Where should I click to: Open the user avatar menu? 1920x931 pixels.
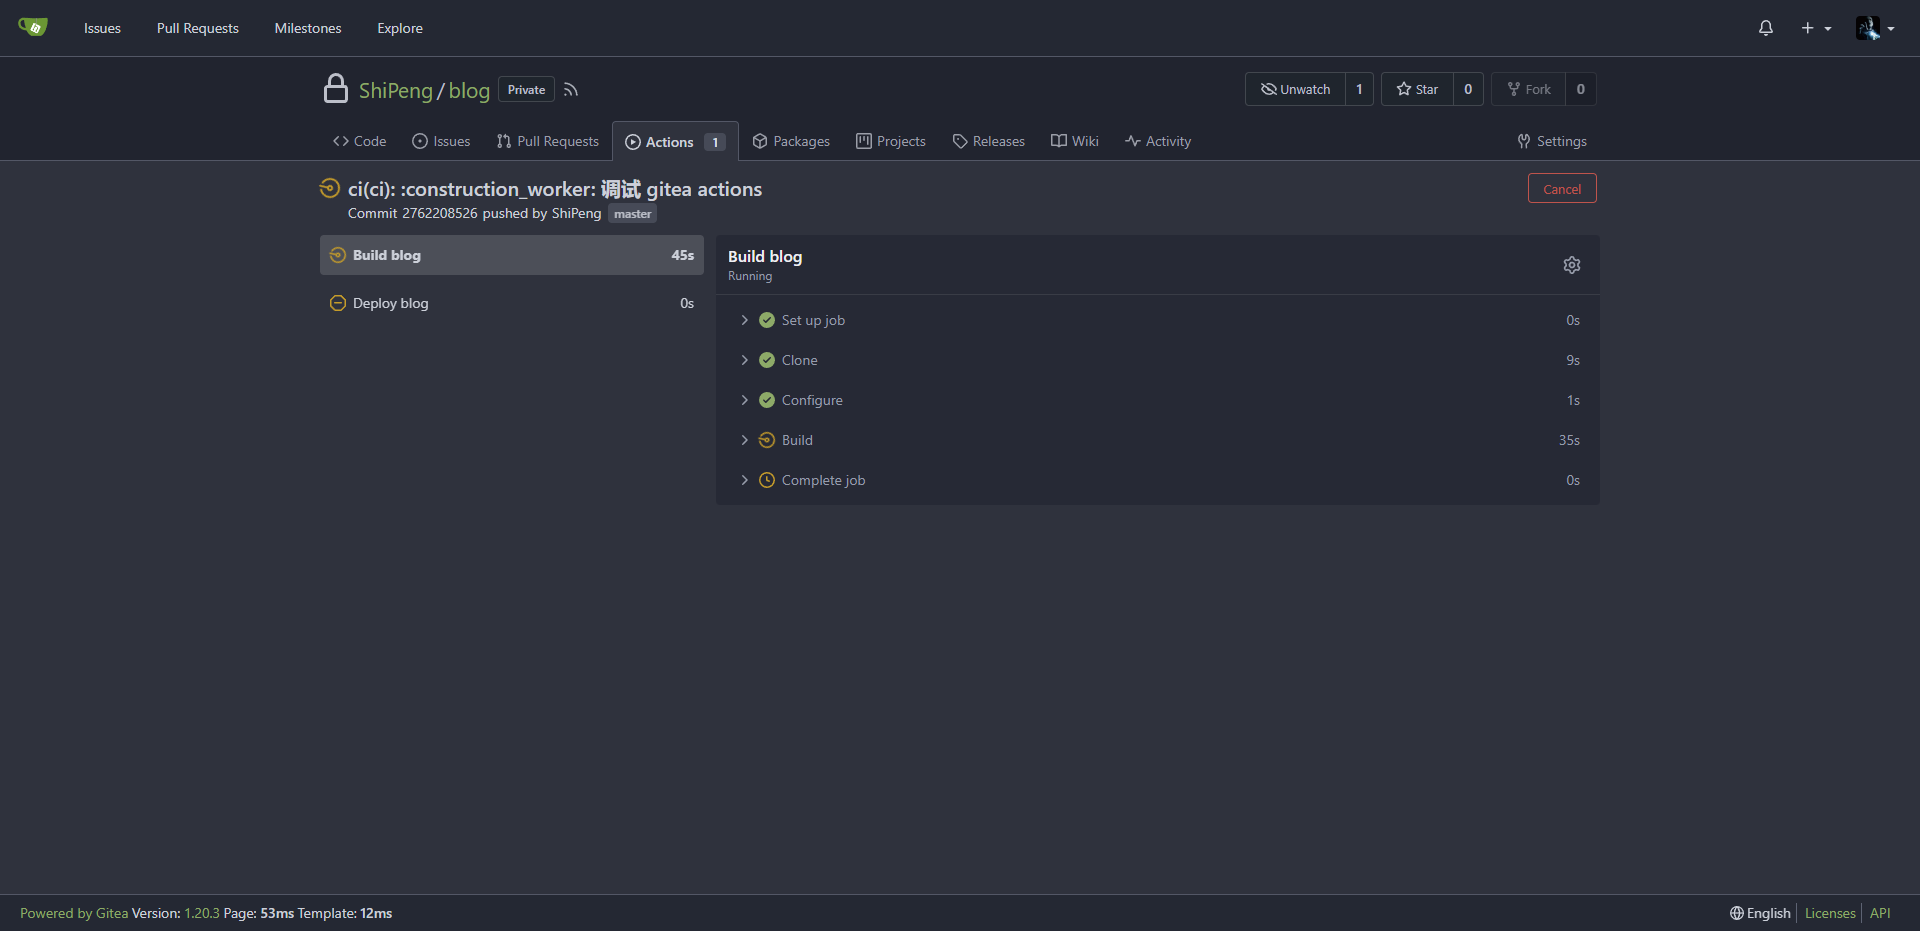1874,28
